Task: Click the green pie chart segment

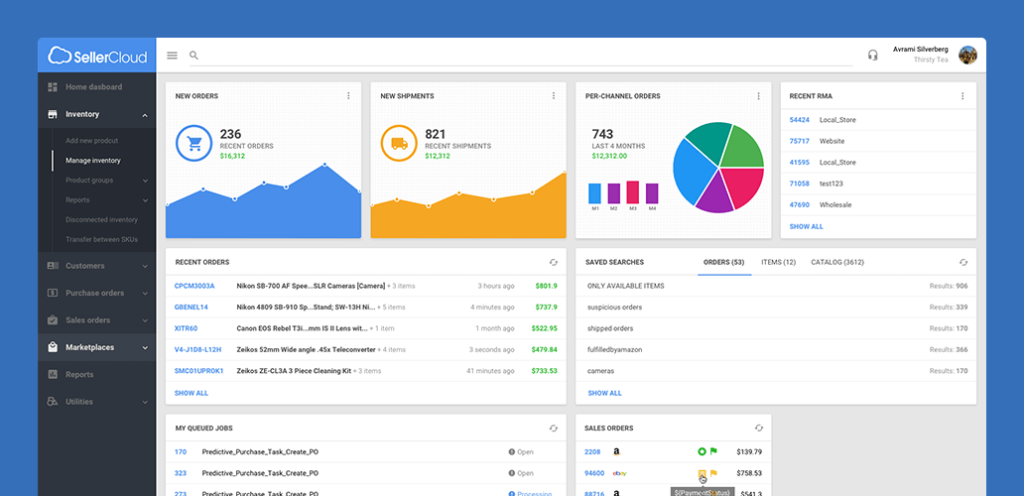Action: click(x=742, y=146)
